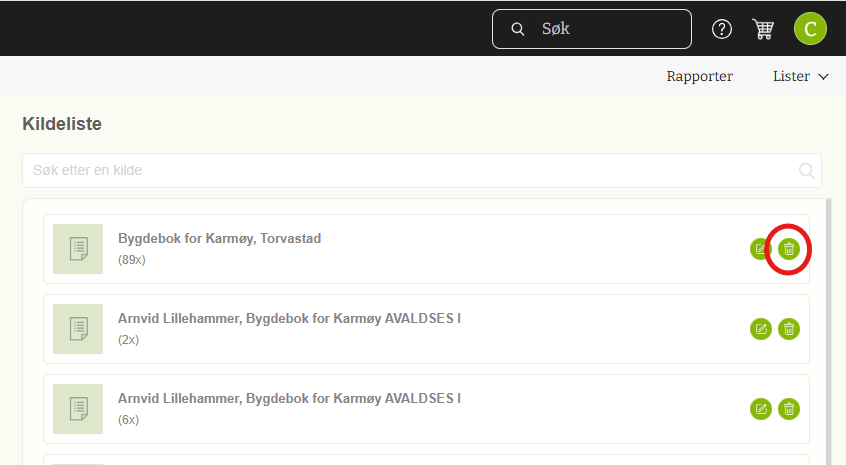Open the AVALDSES I source with 2x
Image resolution: width=846 pixels, height=465 pixels.
[x=289, y=319]
